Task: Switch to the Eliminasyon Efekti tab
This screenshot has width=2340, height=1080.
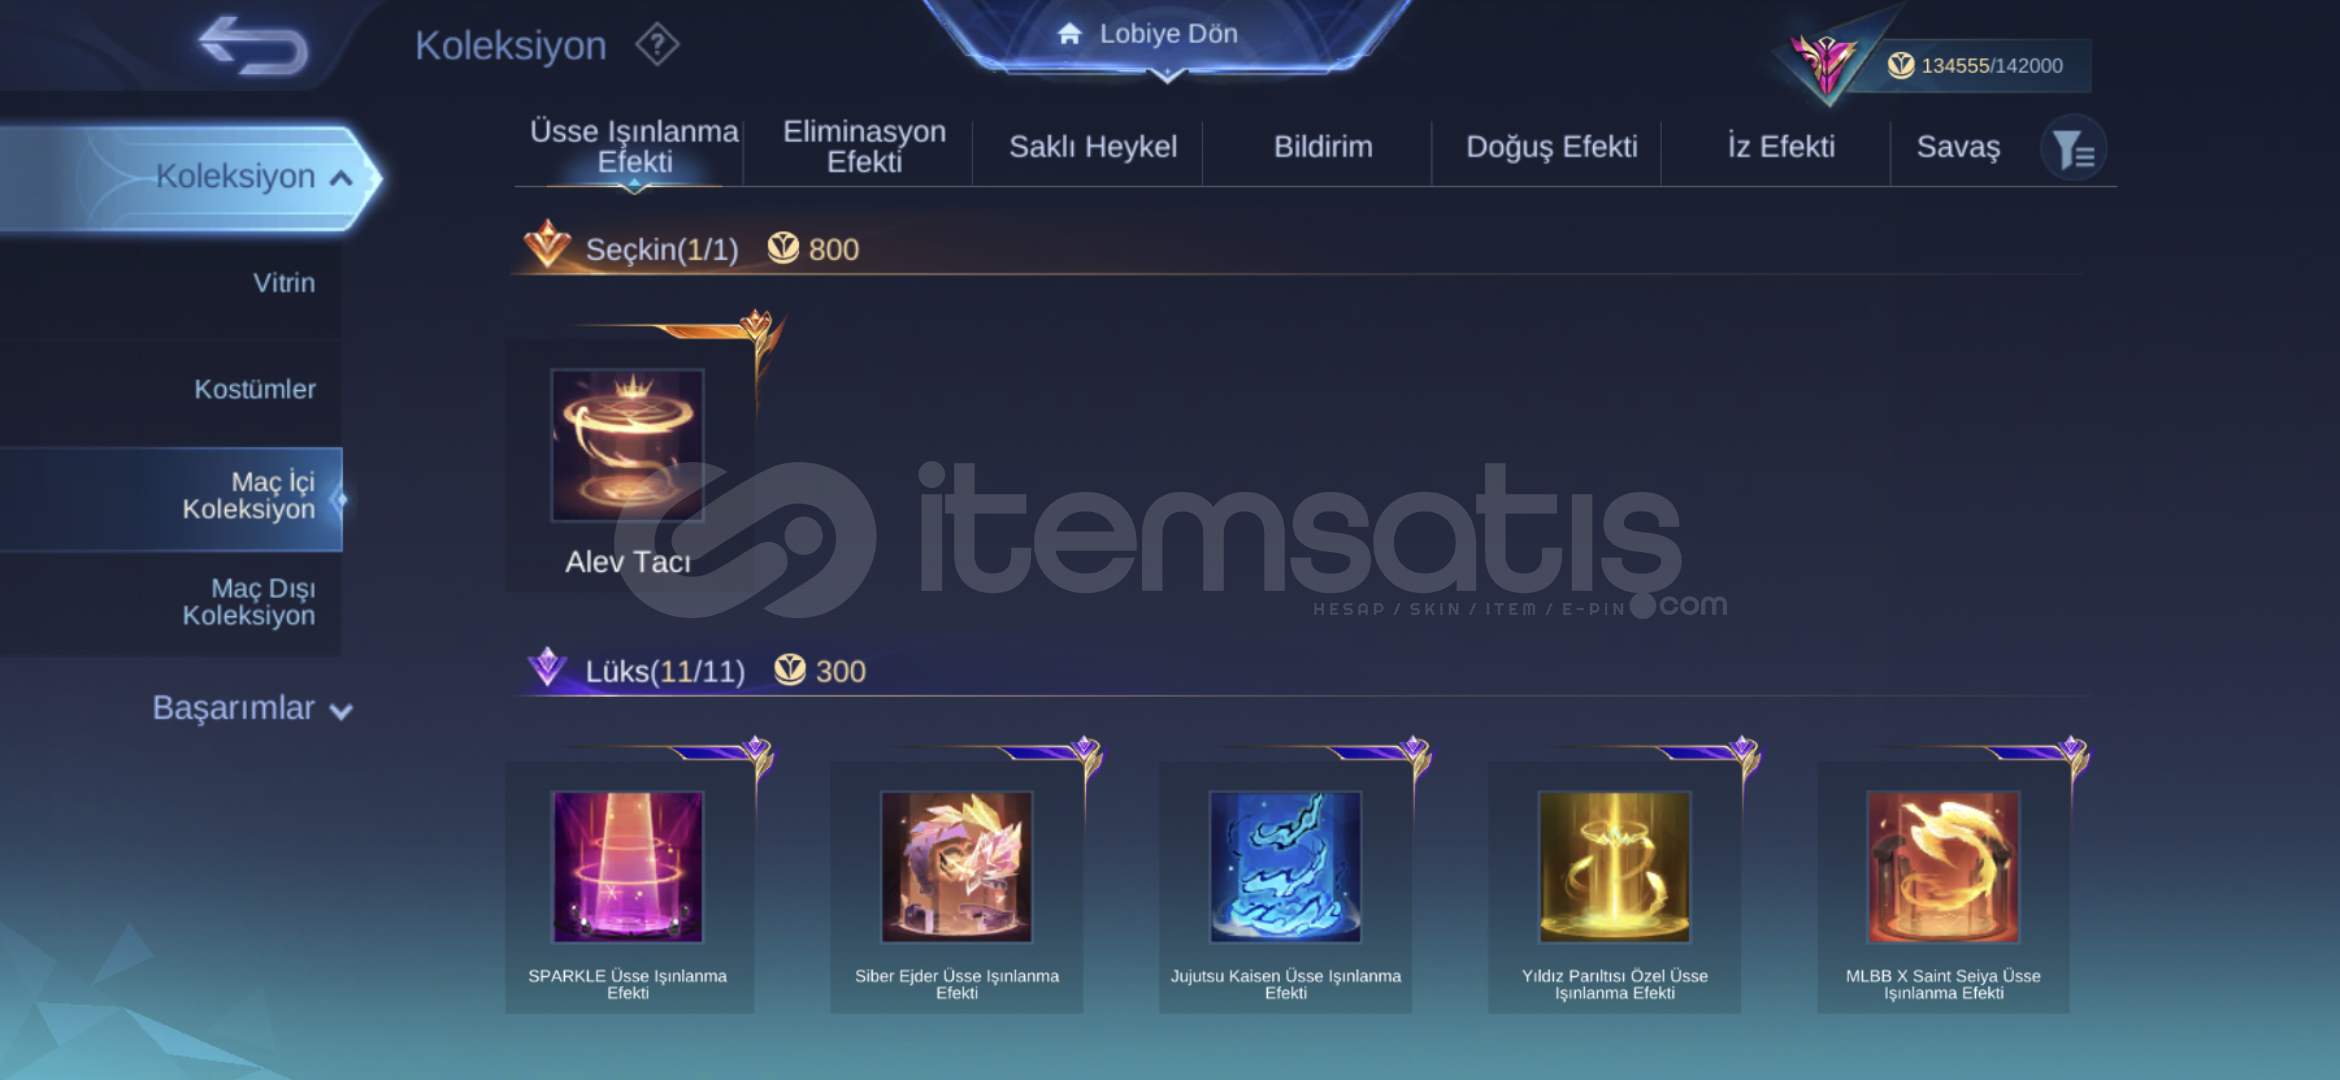Action: 864,146
